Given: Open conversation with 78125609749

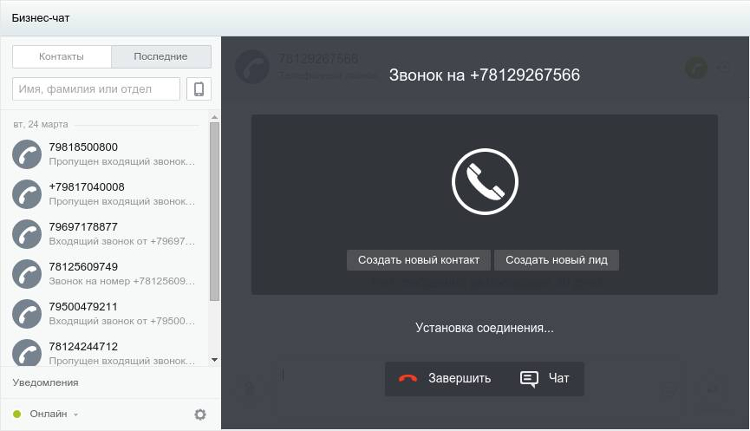Looking at the screenshot, I should tap(105, 274).
